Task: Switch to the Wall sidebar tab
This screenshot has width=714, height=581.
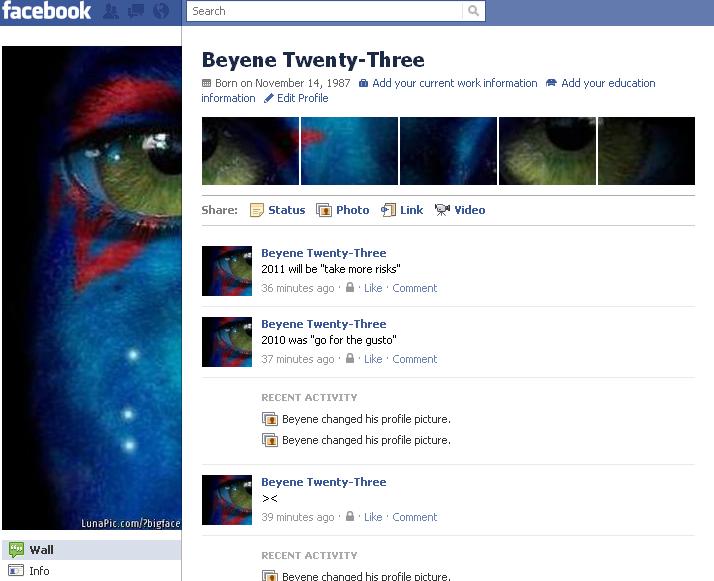Action: tap(92, 550)
